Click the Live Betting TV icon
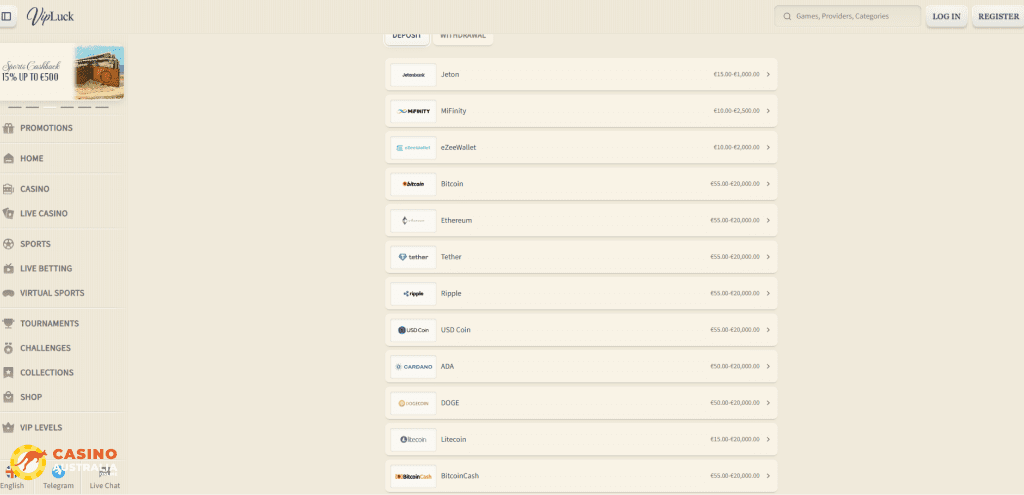The height and width of the screenshot is (495, 1024). click(x=8, y=268)
